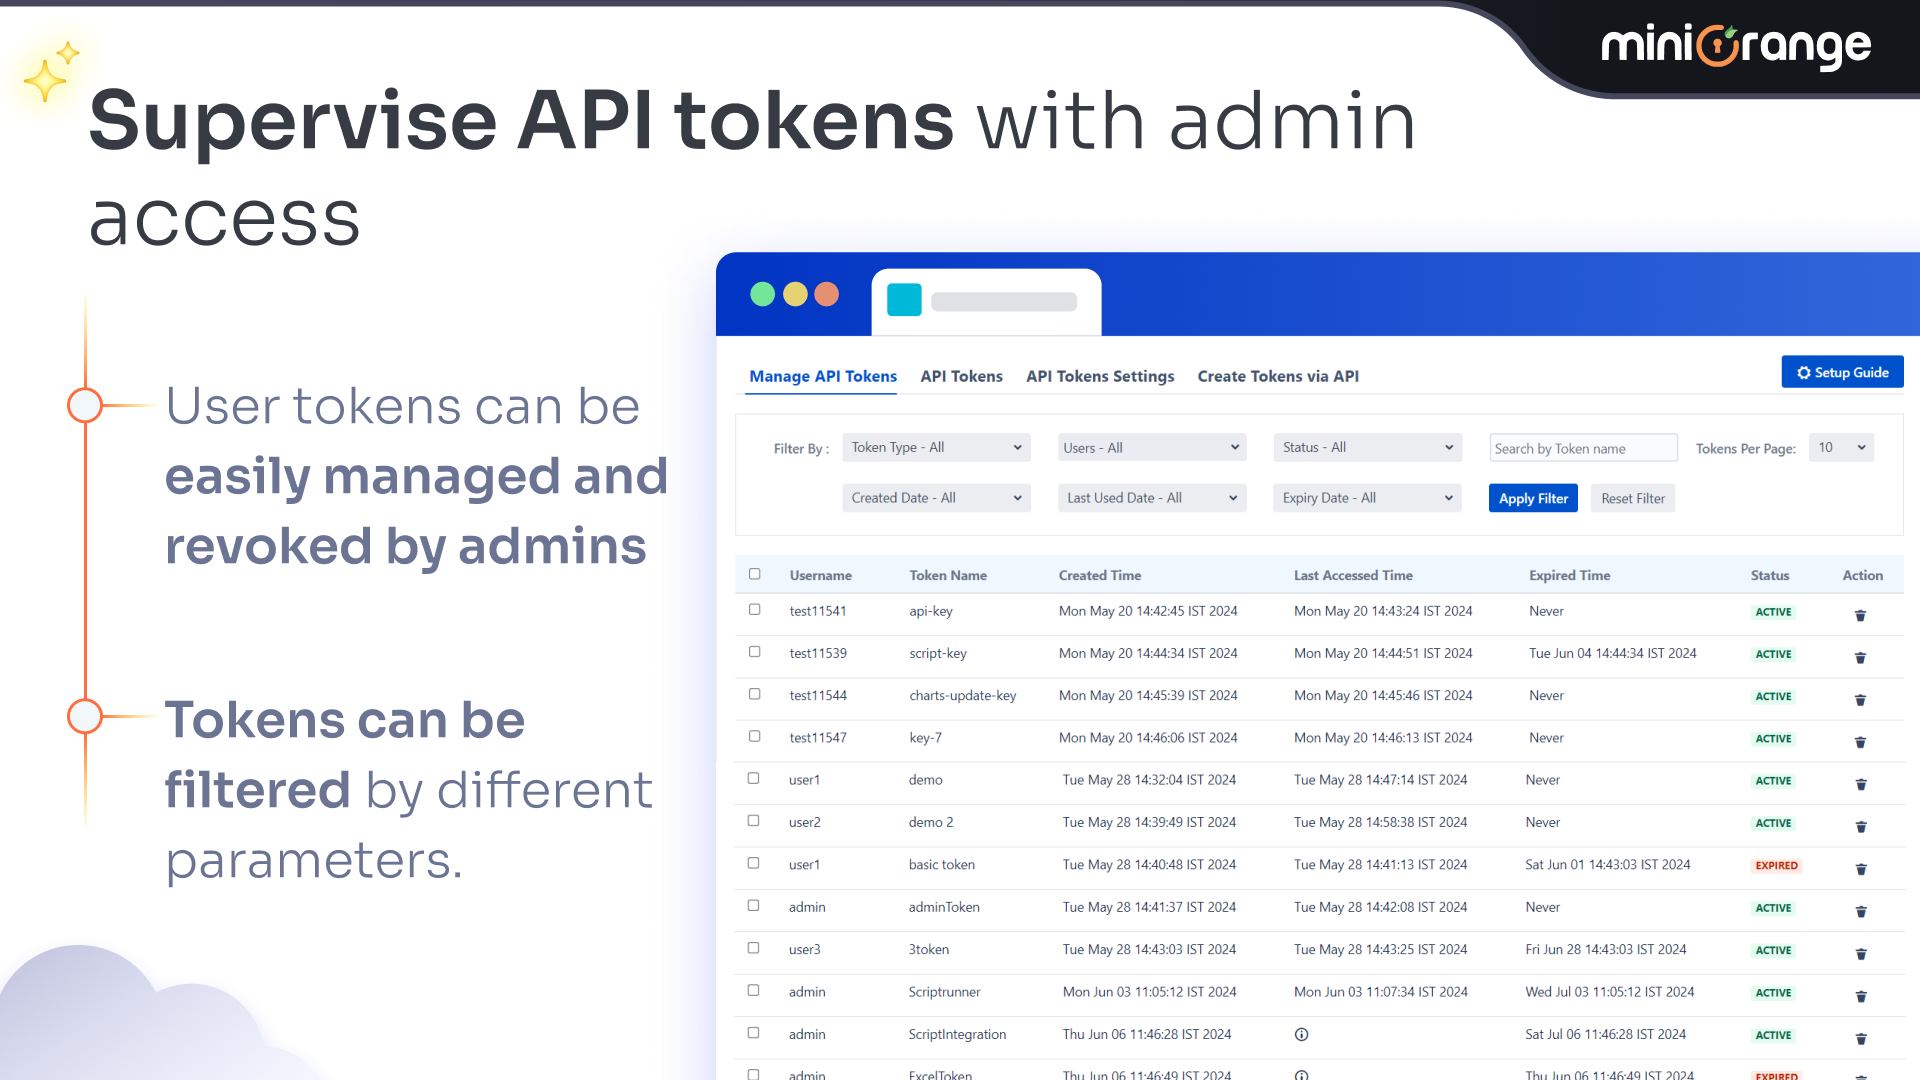
Task: Expand Expiry Date filter dropdown
Action: [x=1365, y=498]
